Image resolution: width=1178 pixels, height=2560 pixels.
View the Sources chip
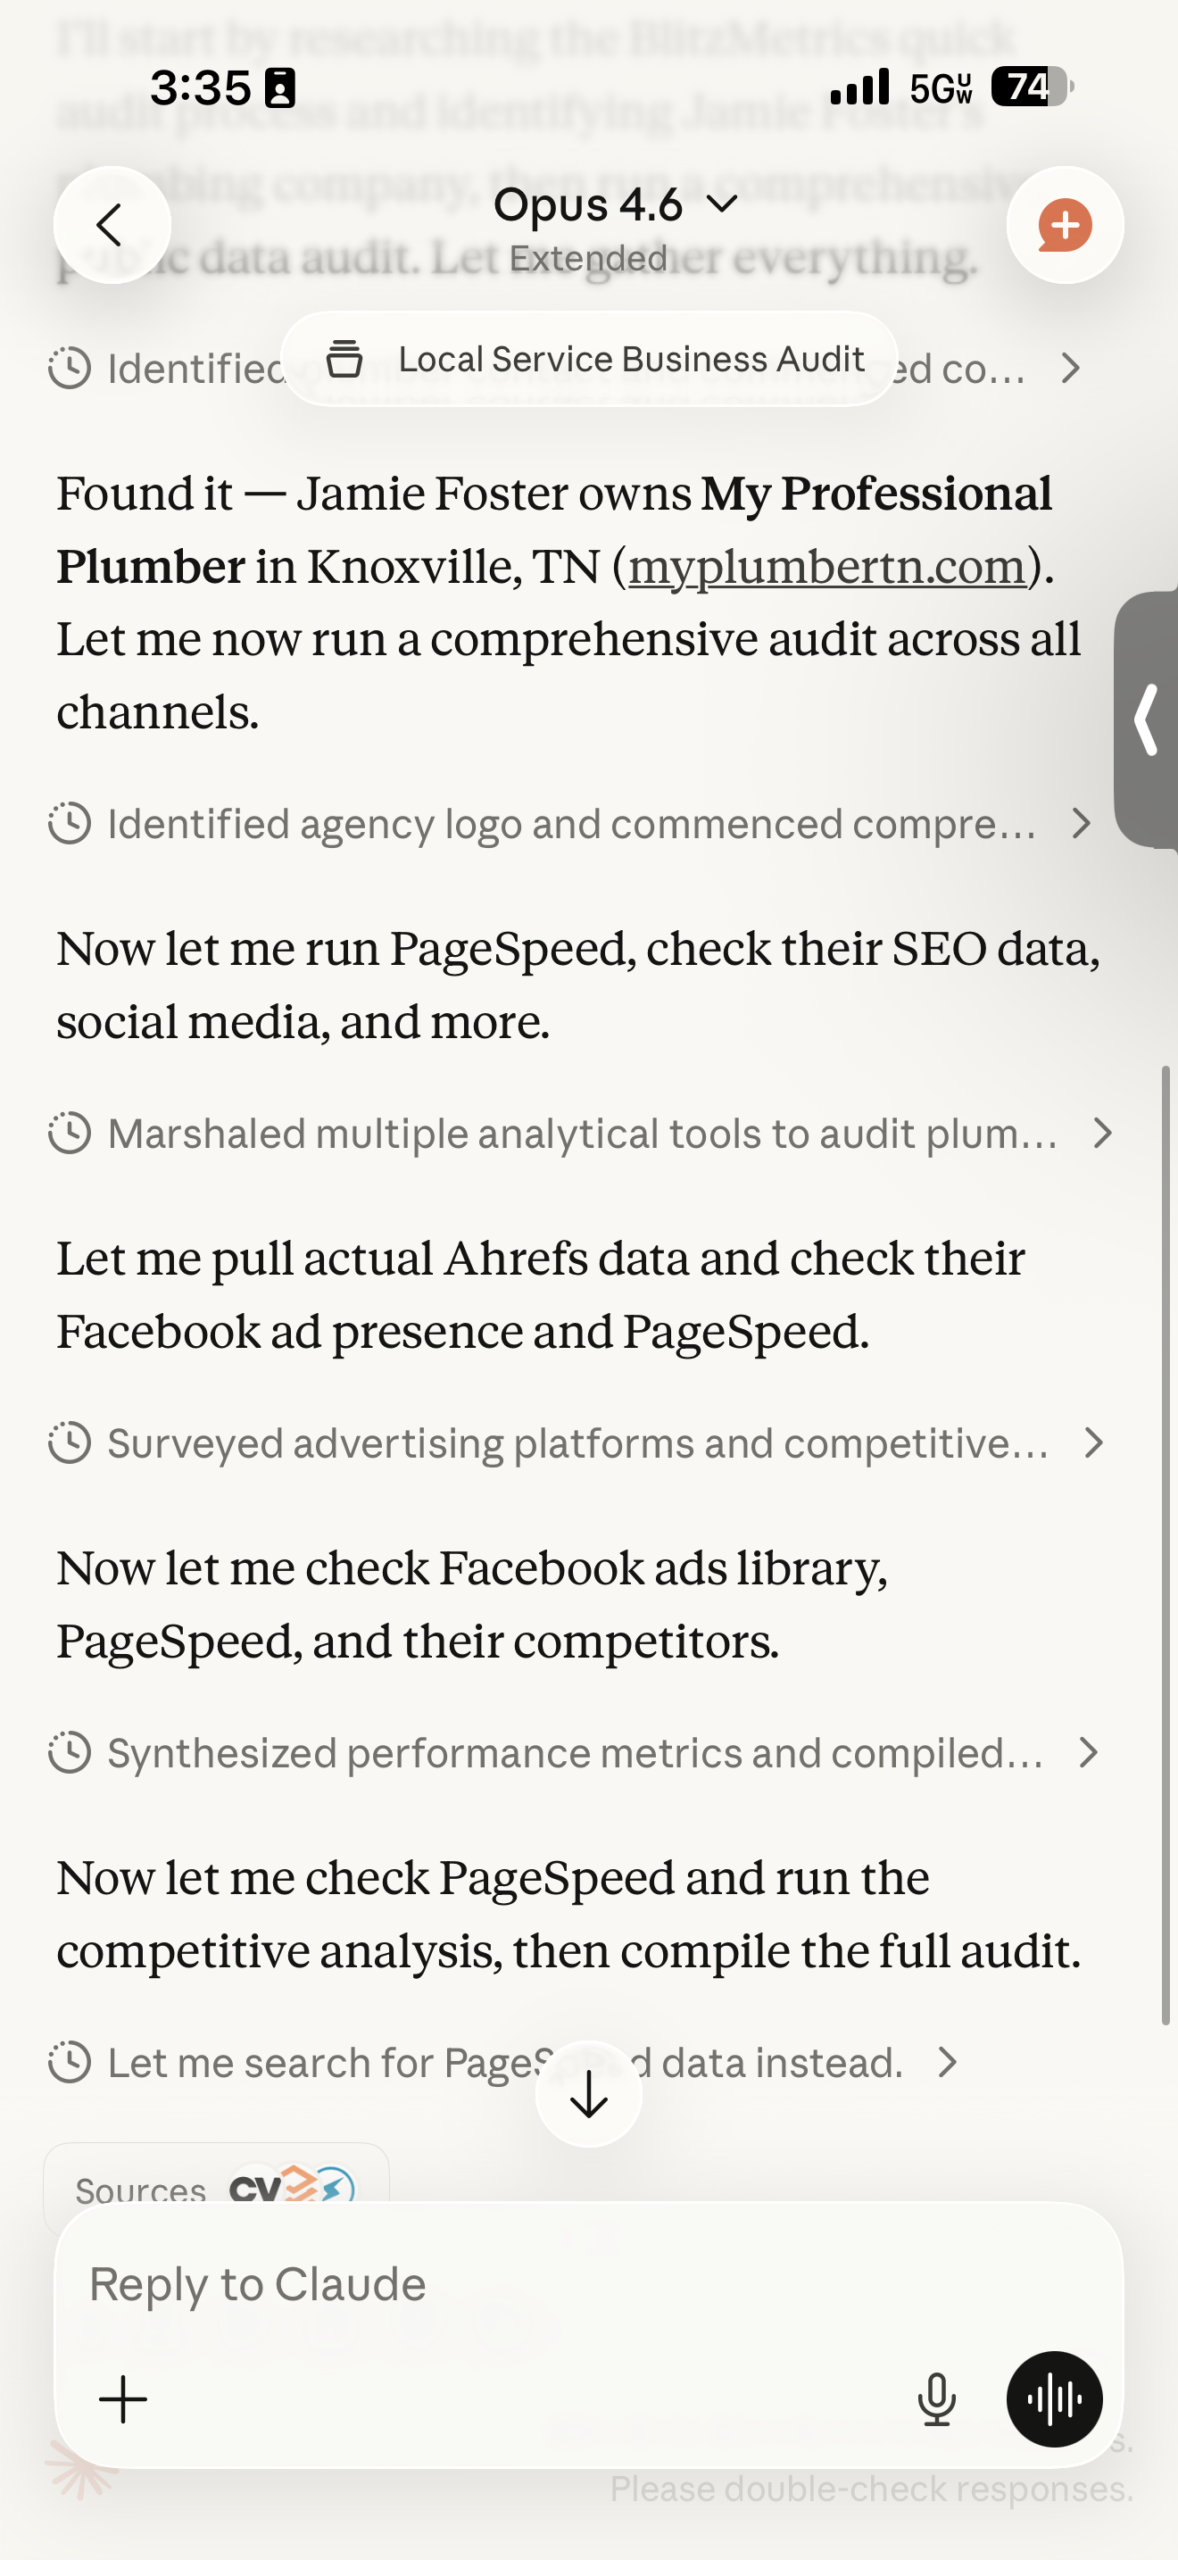(215, 2186)
